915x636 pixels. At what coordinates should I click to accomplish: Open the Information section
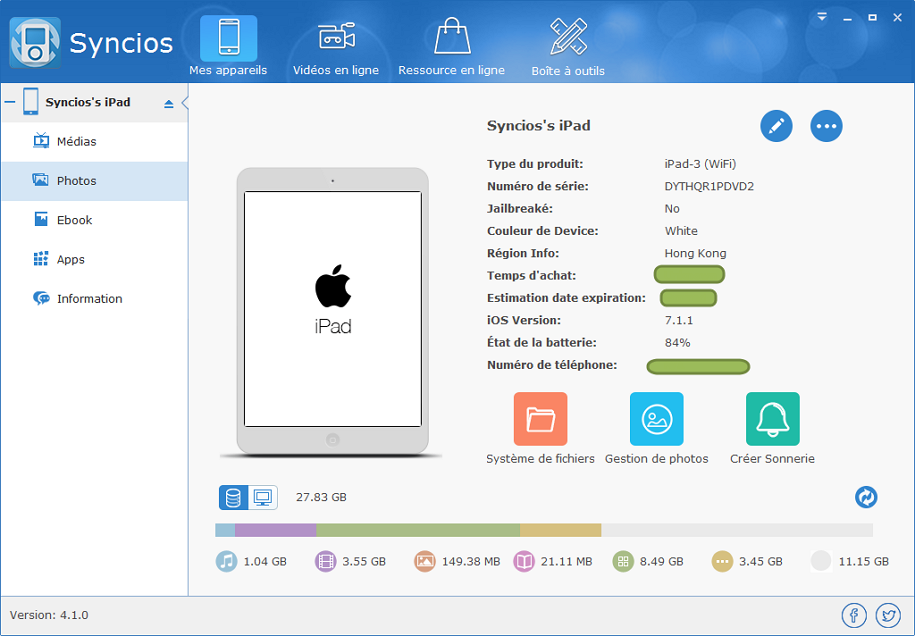95,299
